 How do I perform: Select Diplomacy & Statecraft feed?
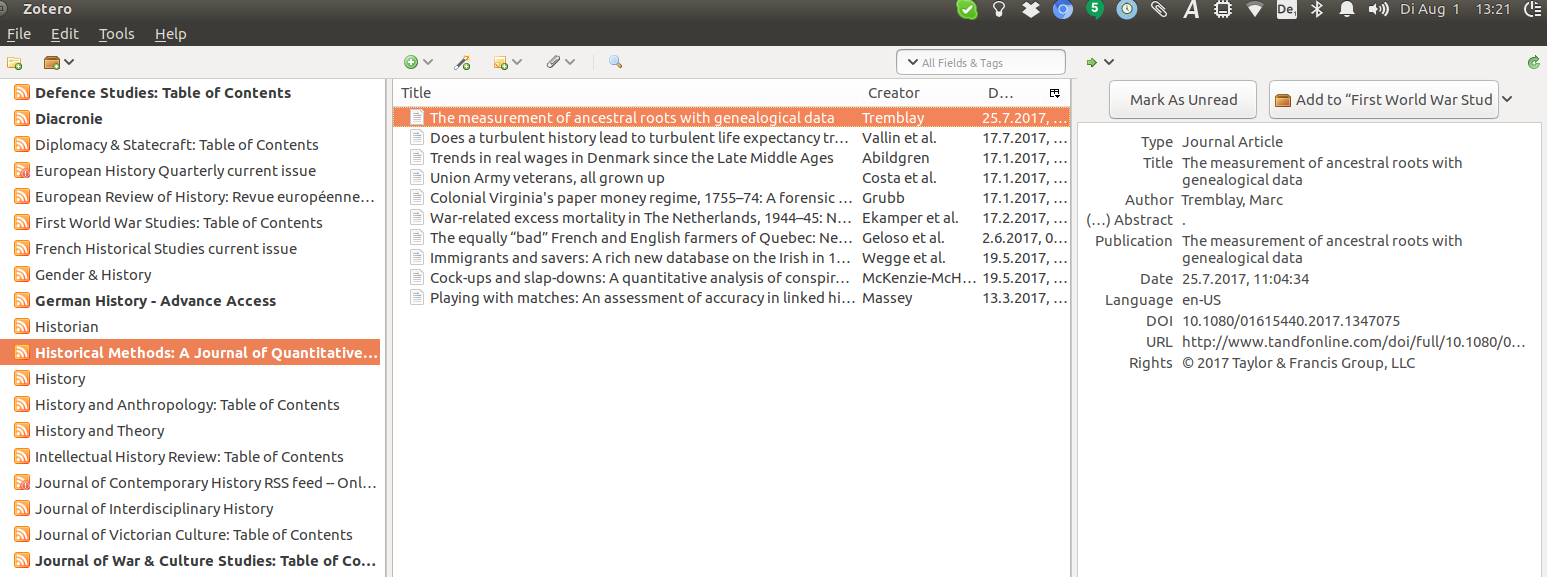[190, 145]
